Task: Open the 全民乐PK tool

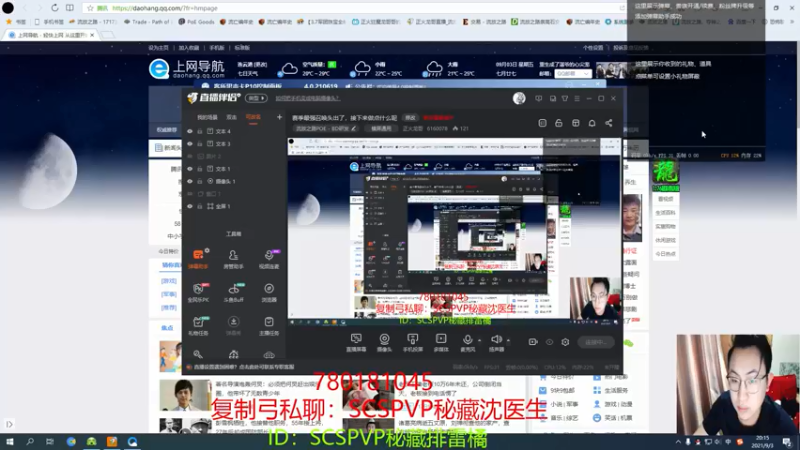Action: point(198,292)
